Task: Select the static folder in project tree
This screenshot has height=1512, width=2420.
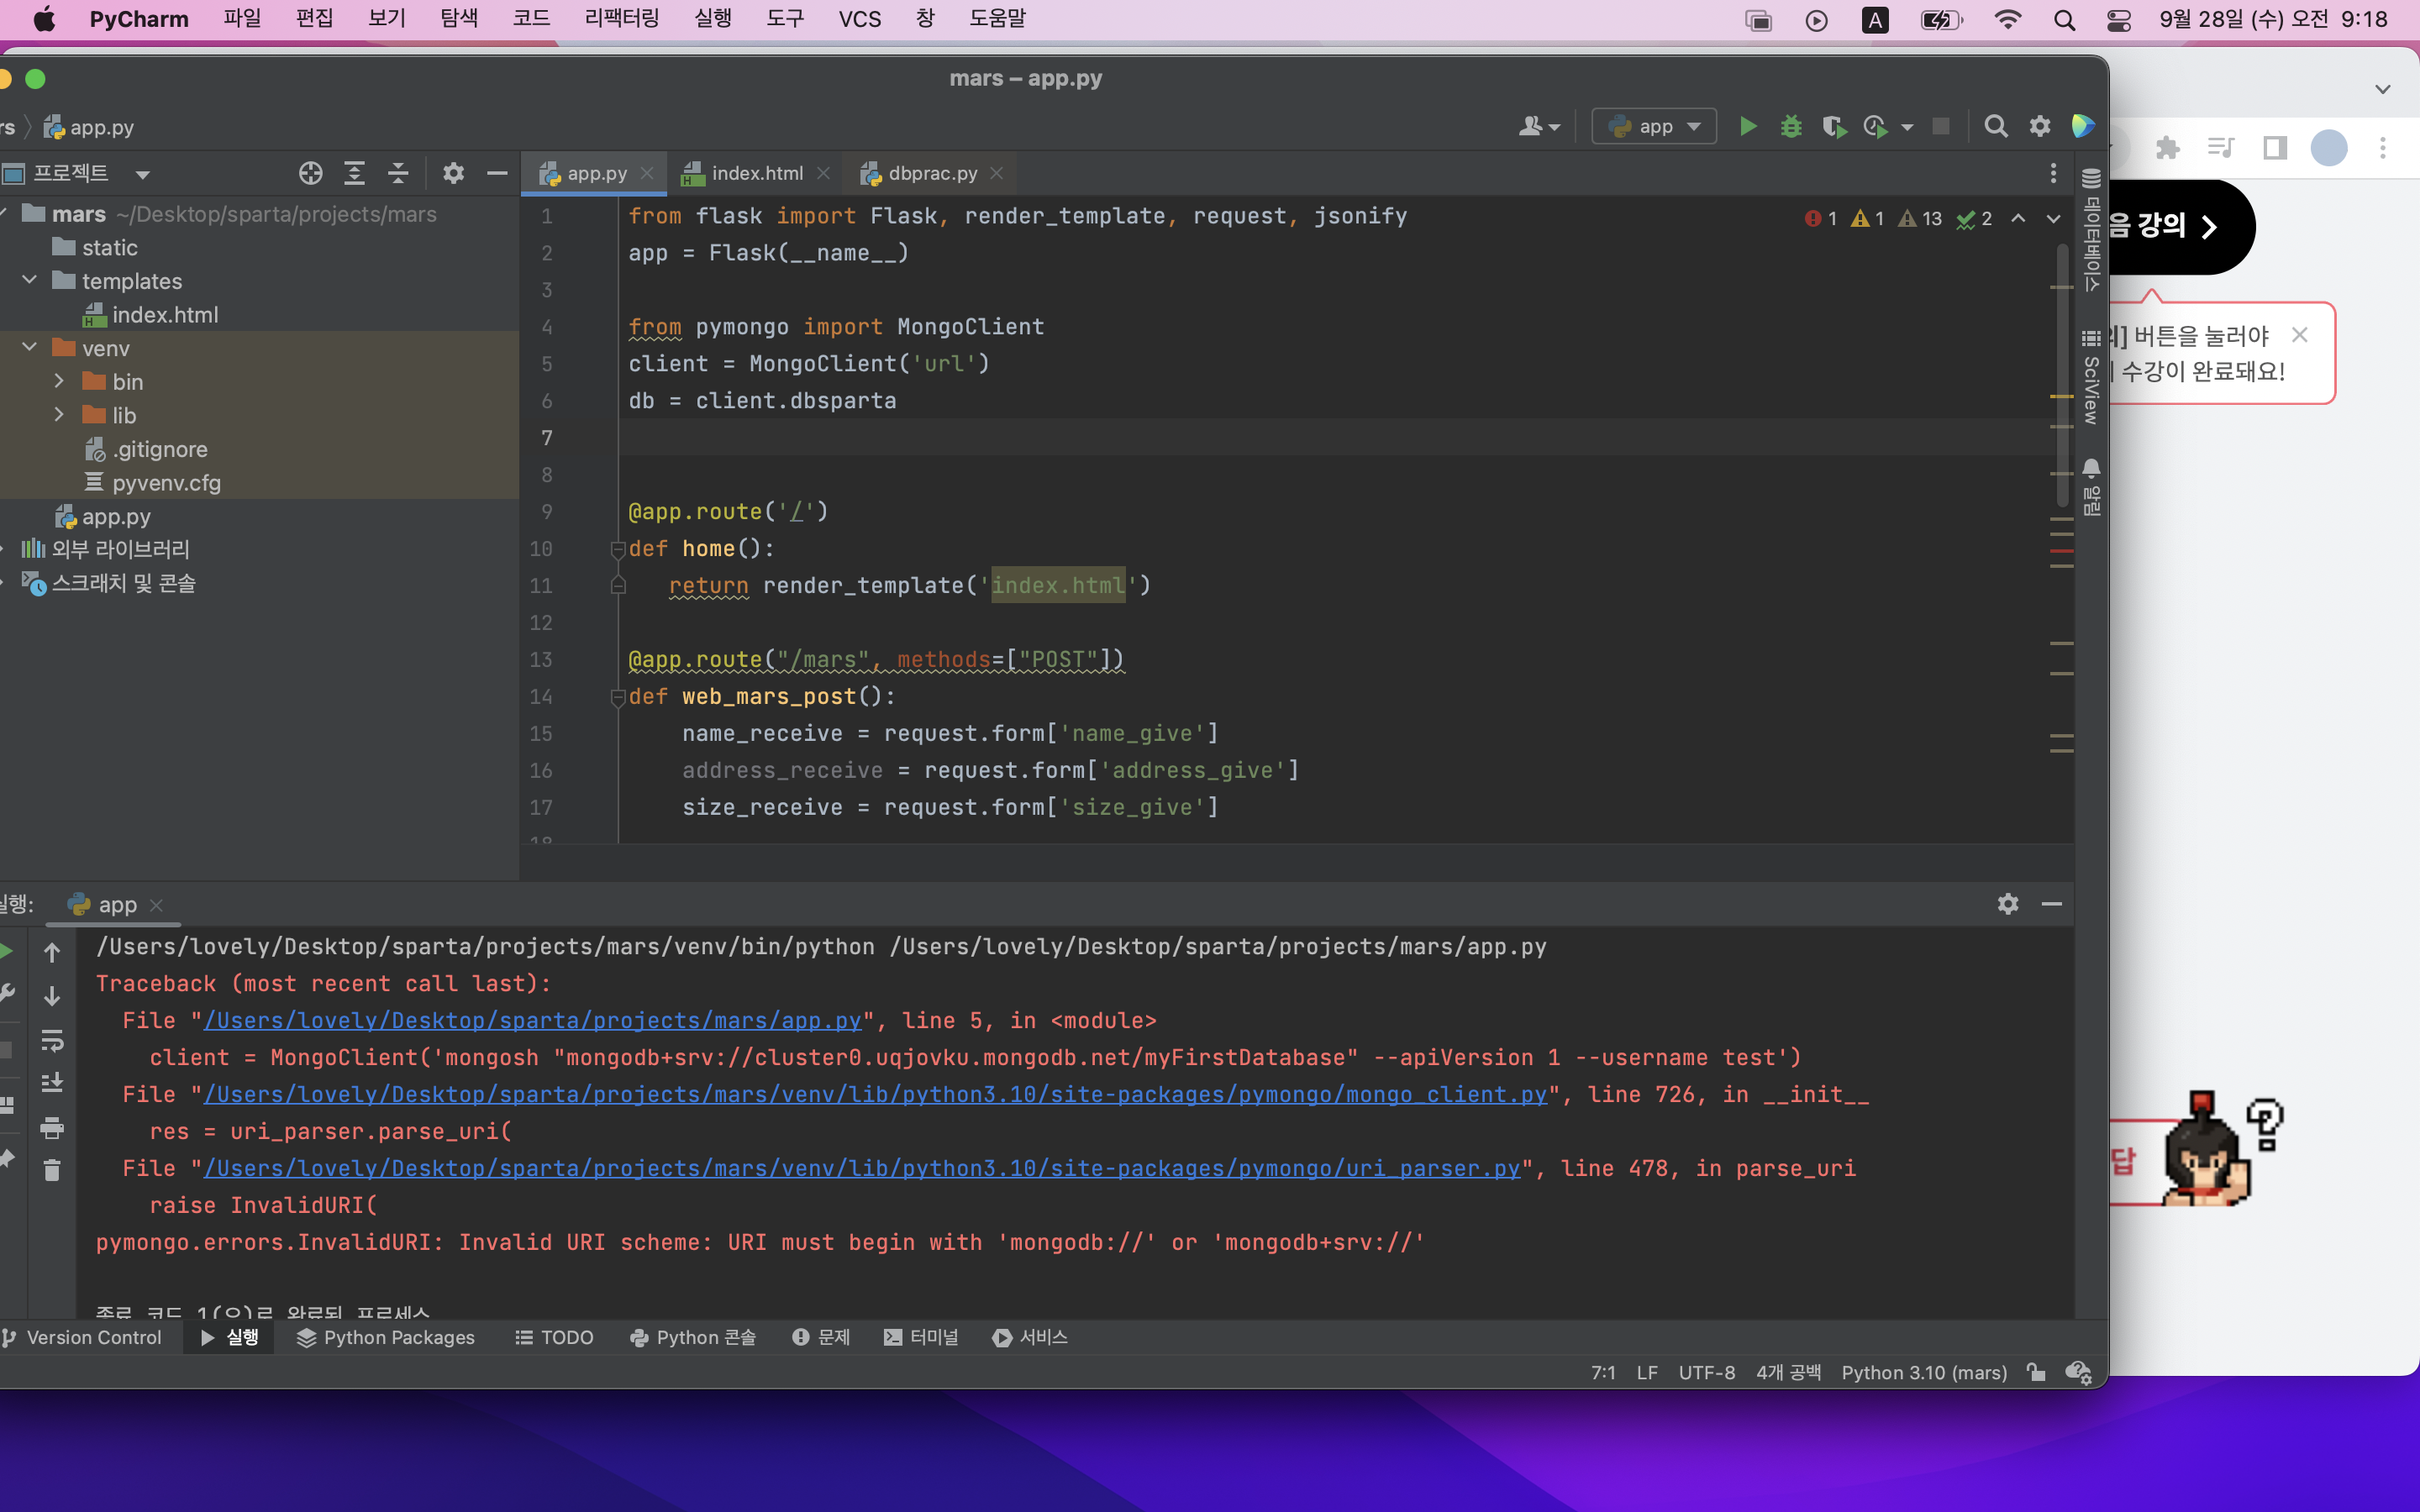Action: click(110, 247)
